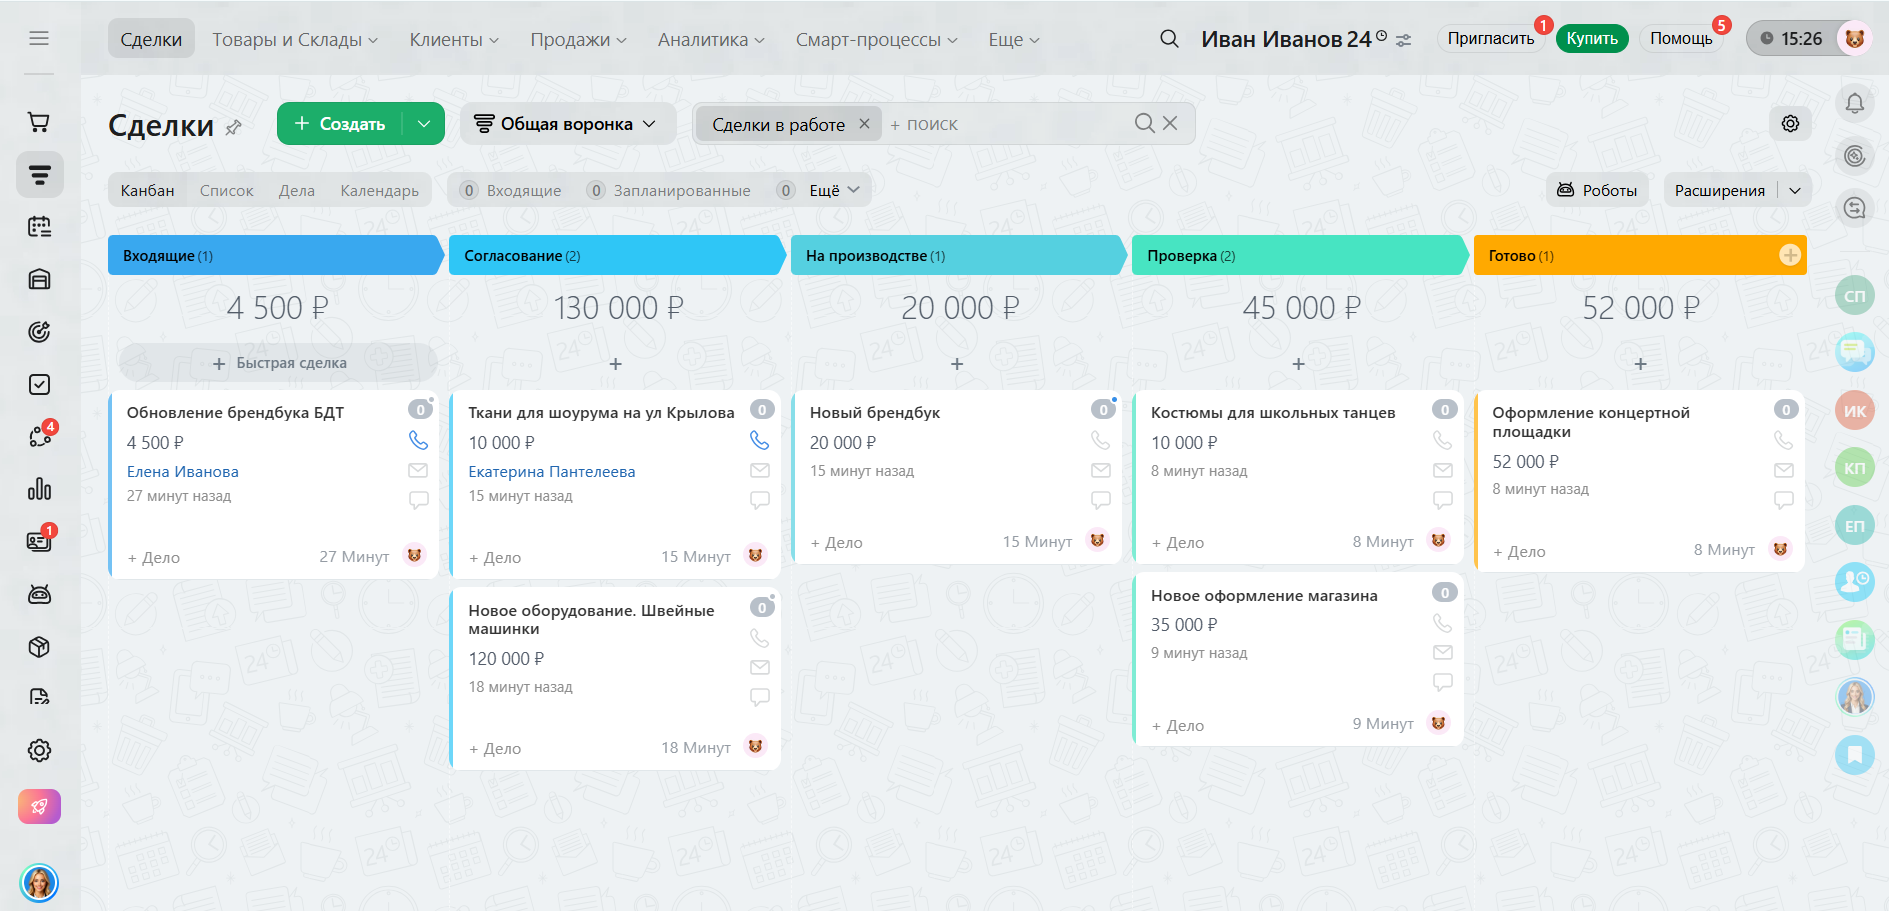Viewport: 1889px width, 911px height.
Task: Open the Аналитика menu
Action: [710, 40]
